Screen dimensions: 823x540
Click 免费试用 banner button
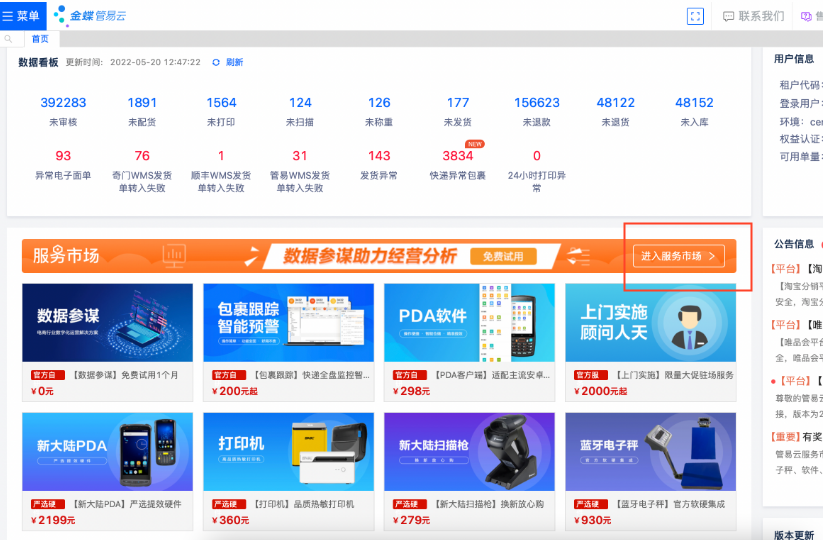pos(503,256)
